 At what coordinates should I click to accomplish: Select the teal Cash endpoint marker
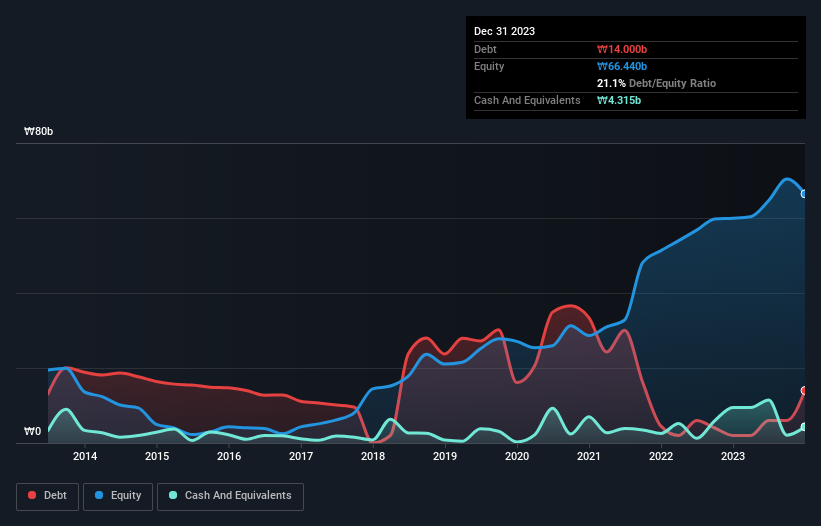[804, 427]
